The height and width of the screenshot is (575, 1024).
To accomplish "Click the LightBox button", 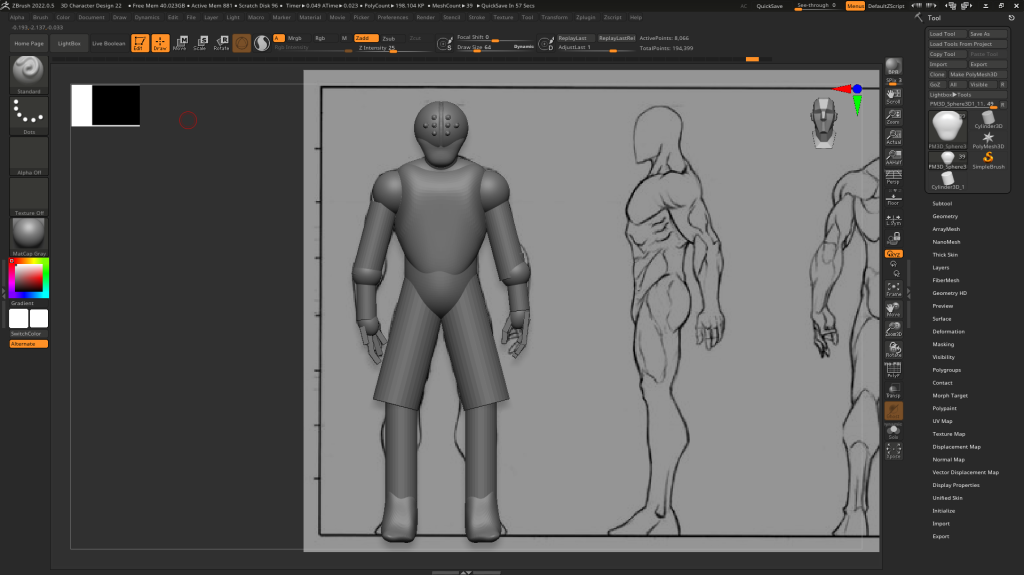I will click(70, 44).
